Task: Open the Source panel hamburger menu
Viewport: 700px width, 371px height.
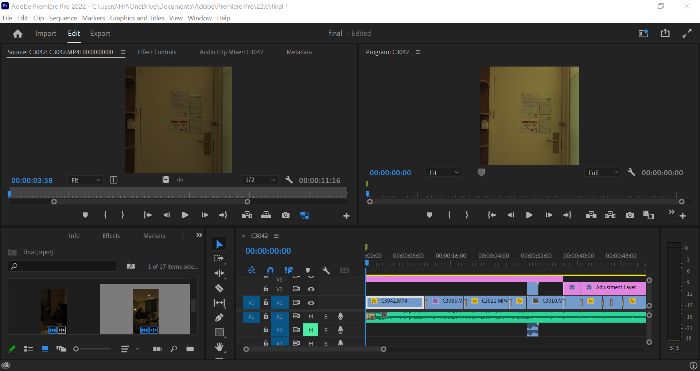Action: click(123, 52)
